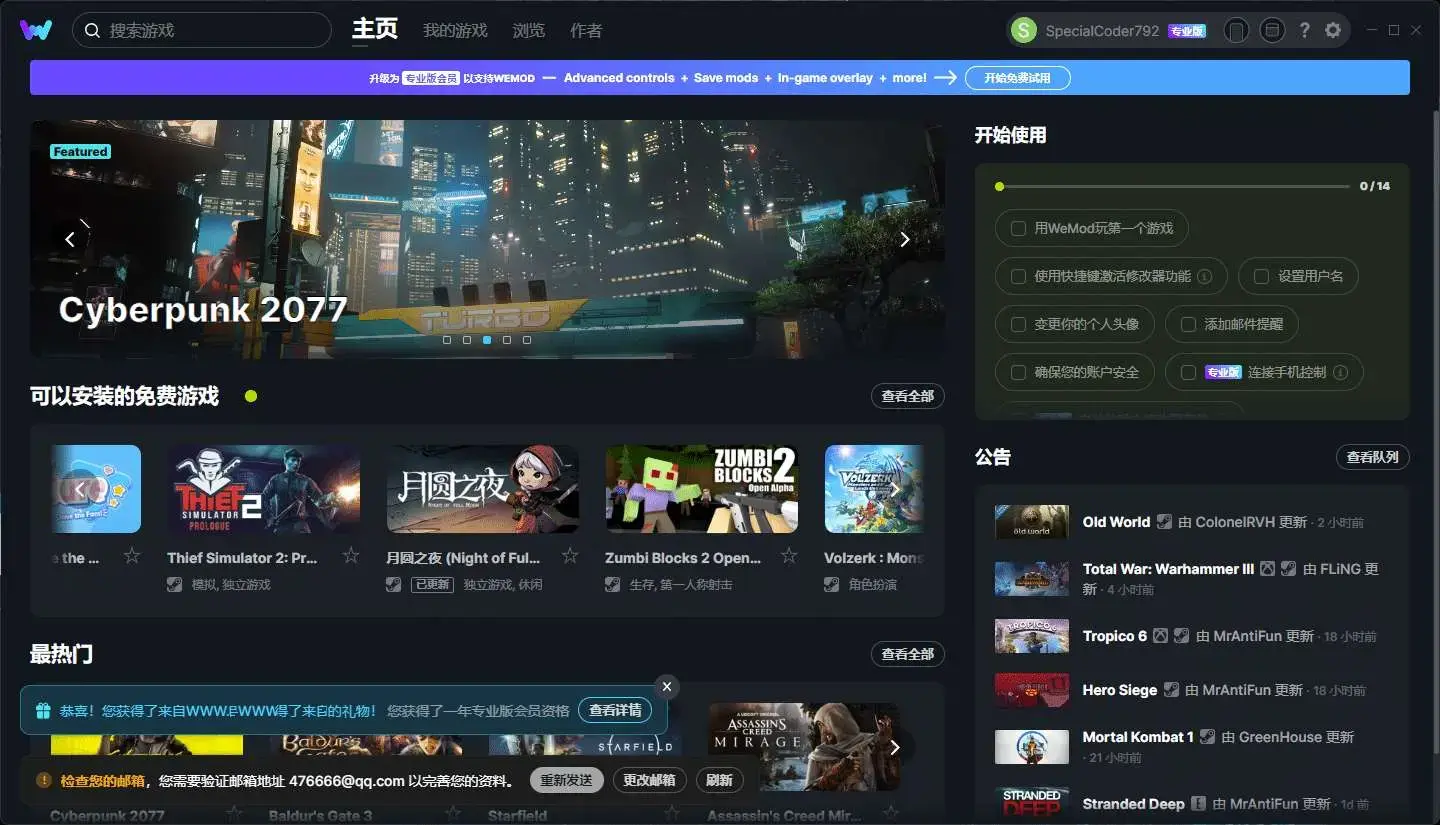This screenshot has width=1440, height=825.
Task: Click 重新发送 to resend verification email
Action: (x=566, y=779)
